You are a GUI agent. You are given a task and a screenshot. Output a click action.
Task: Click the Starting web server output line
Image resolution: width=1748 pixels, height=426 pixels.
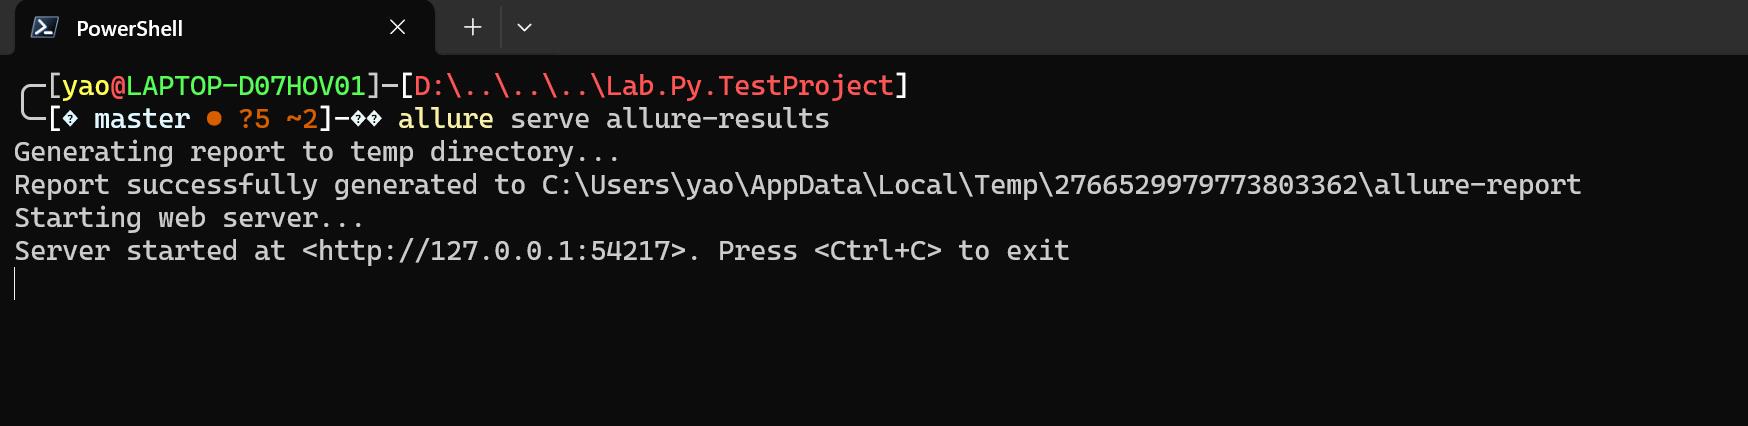coord(189,218)
